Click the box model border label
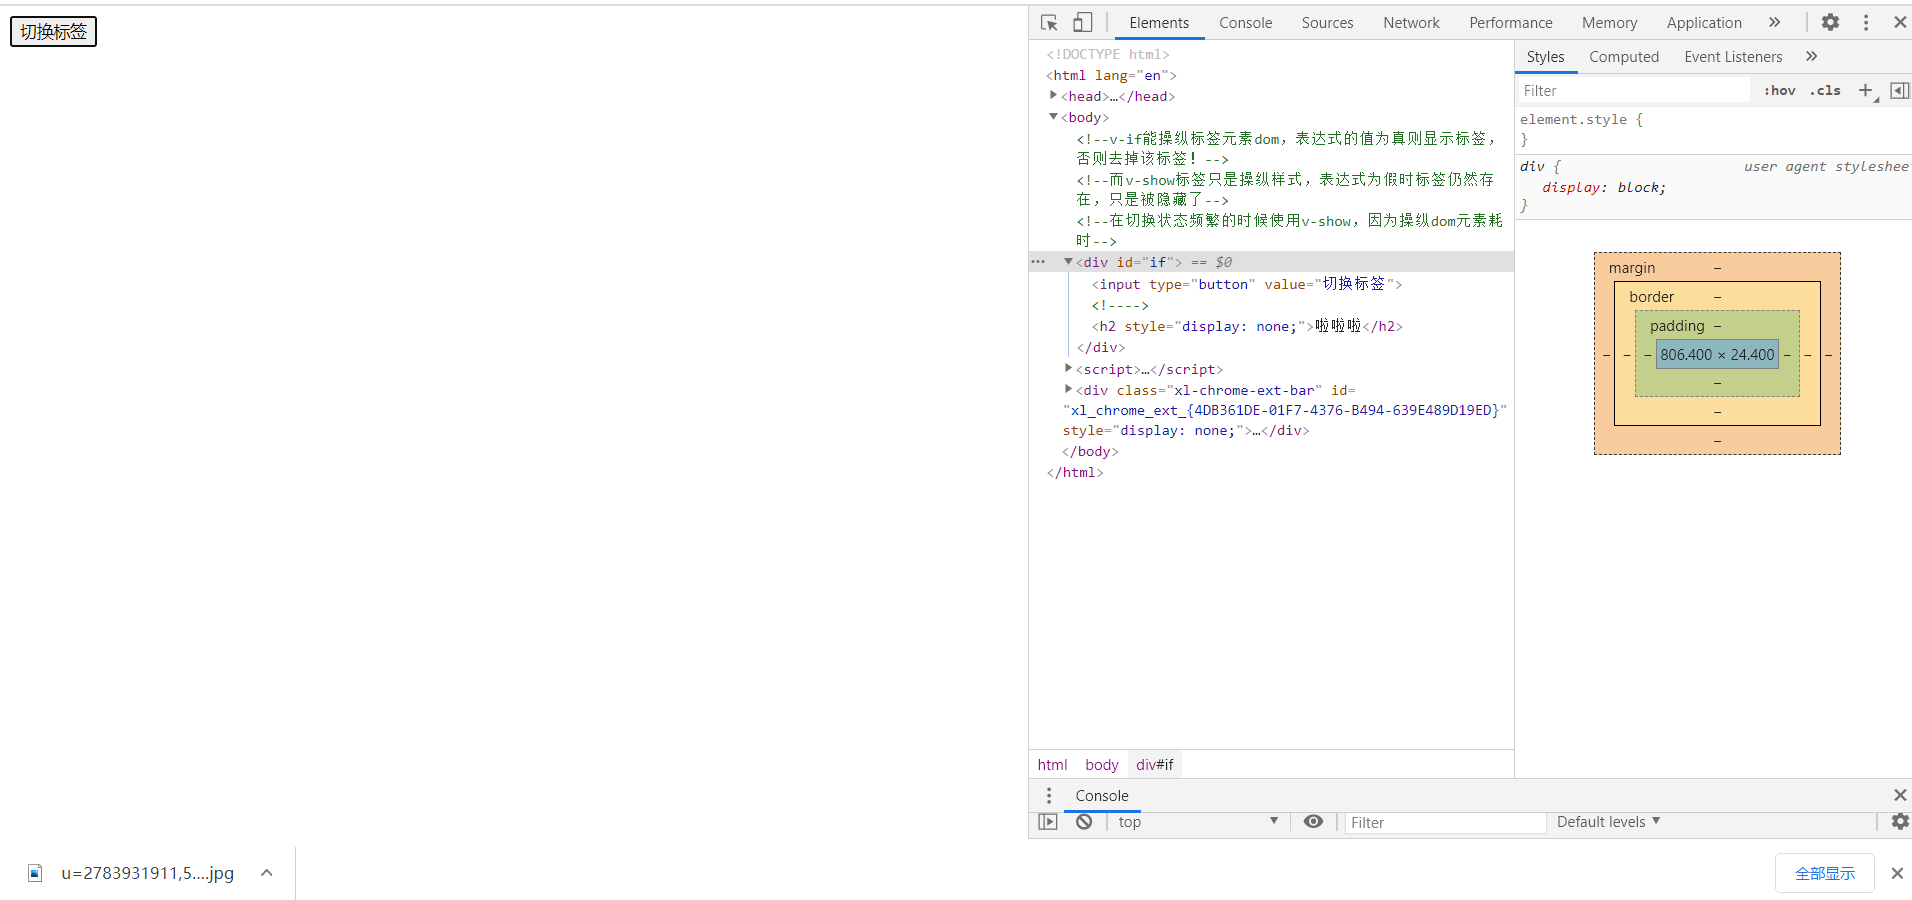This screenshot has width=1912, height=900. click(1651, 296)
